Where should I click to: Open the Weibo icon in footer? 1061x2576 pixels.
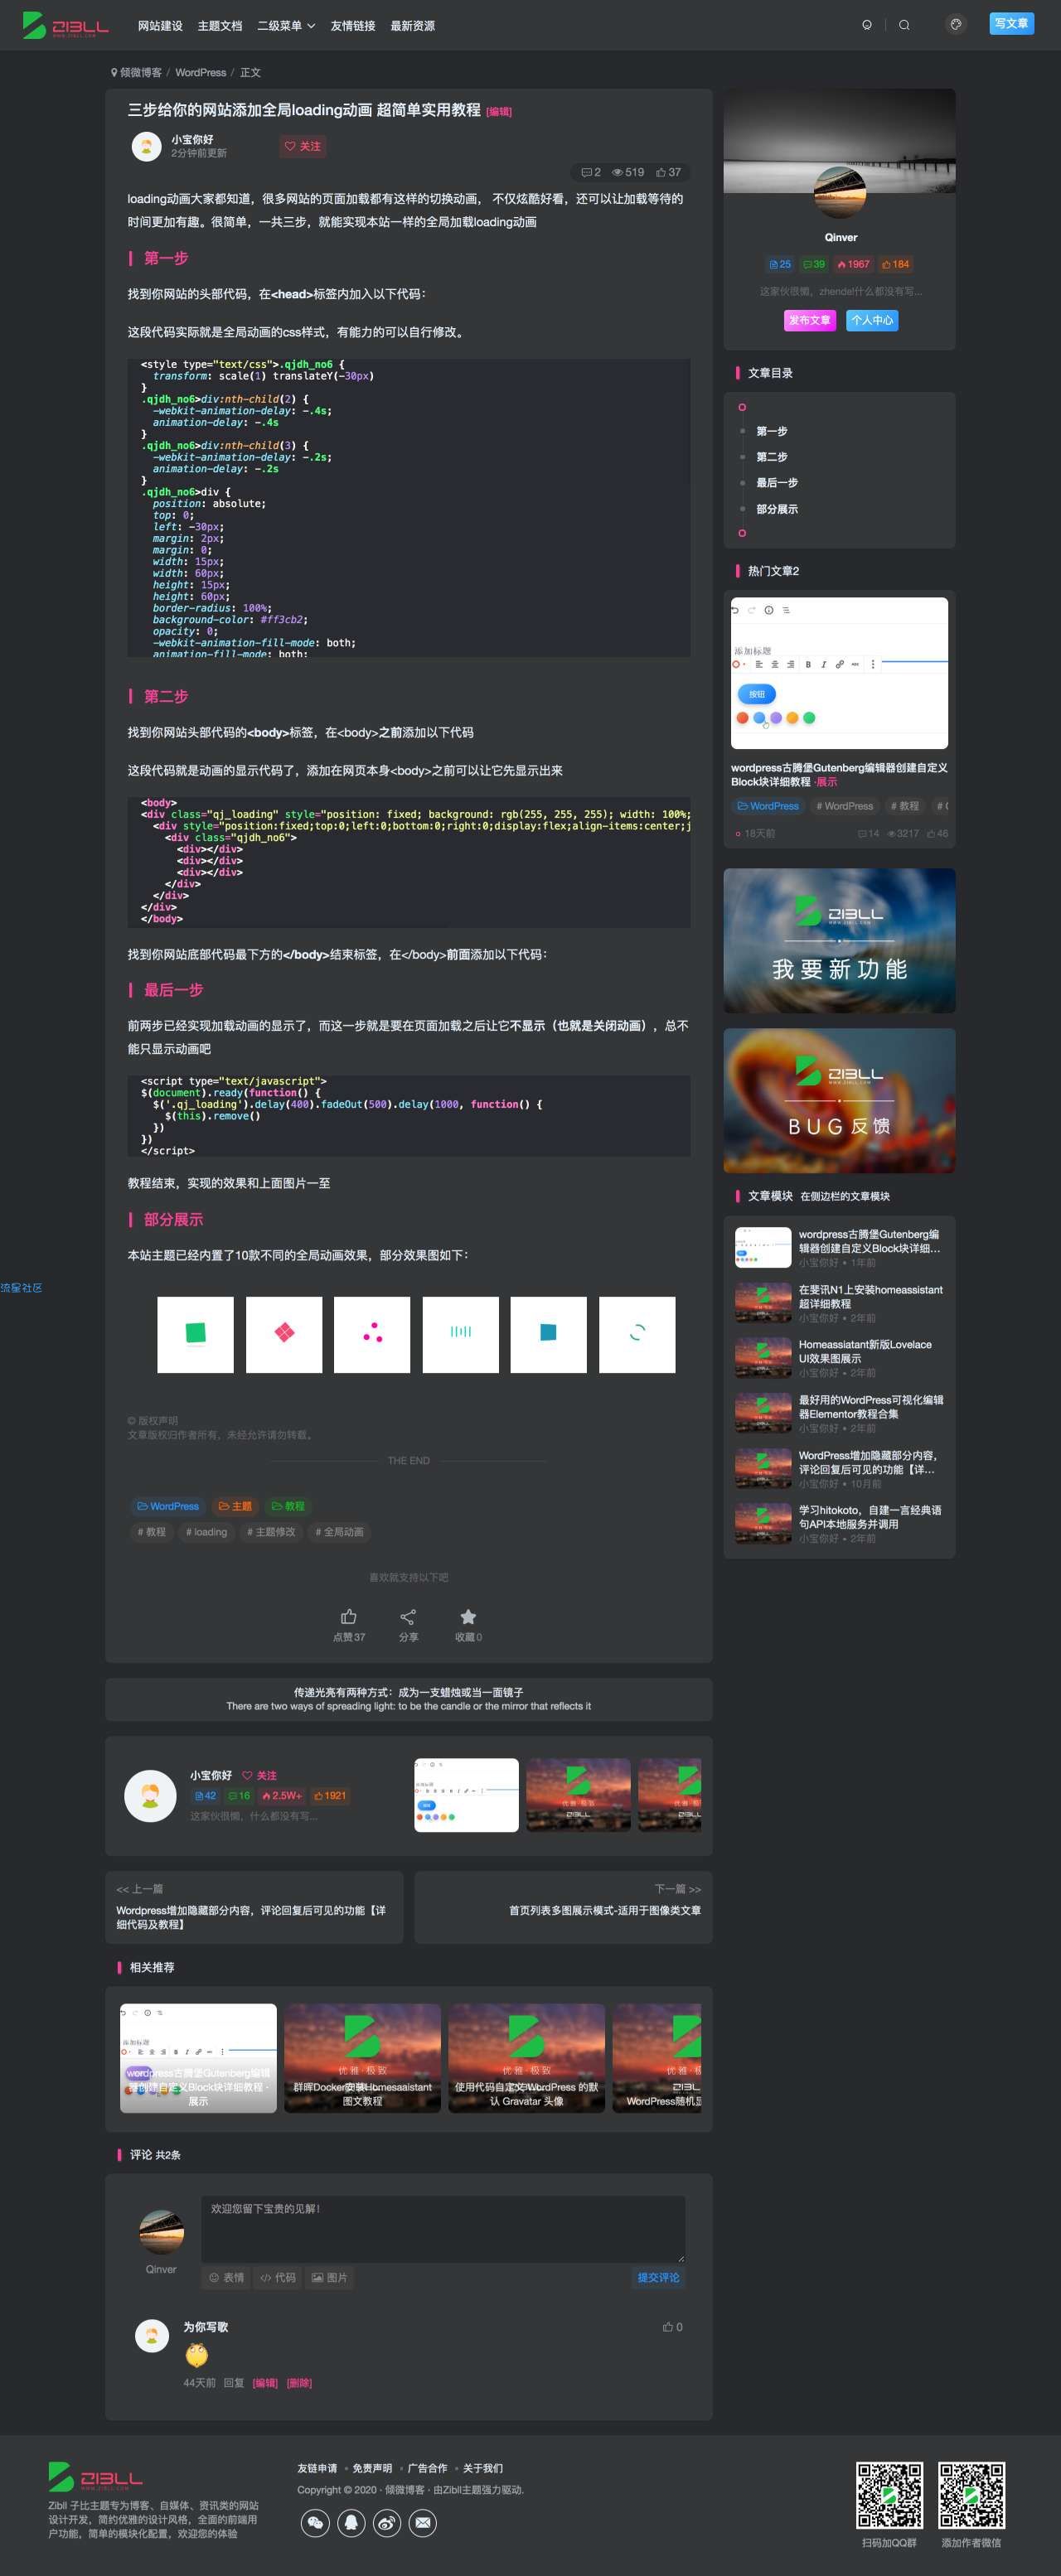coord(387,2523)
